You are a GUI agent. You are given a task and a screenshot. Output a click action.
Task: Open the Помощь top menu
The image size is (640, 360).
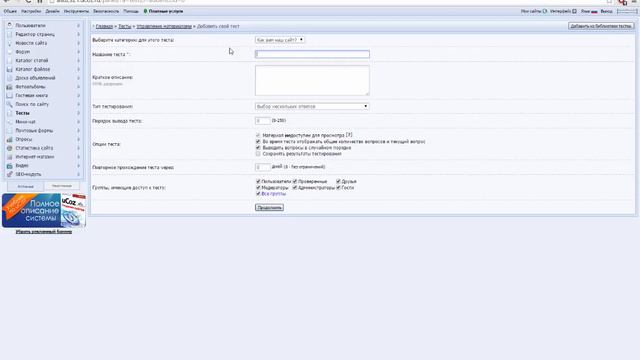(131, 11)
